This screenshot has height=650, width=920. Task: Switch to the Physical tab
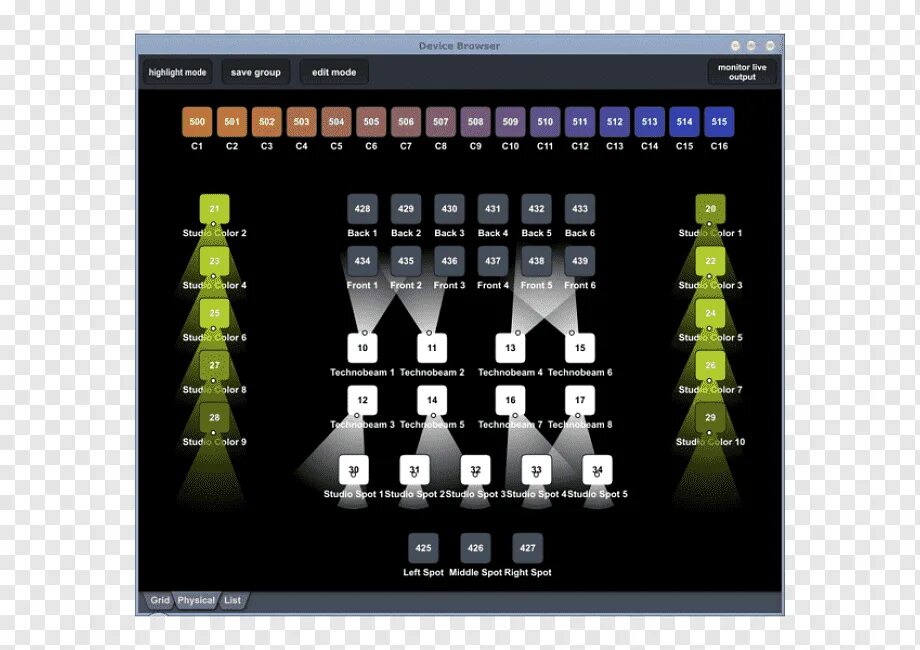point(196,600)
